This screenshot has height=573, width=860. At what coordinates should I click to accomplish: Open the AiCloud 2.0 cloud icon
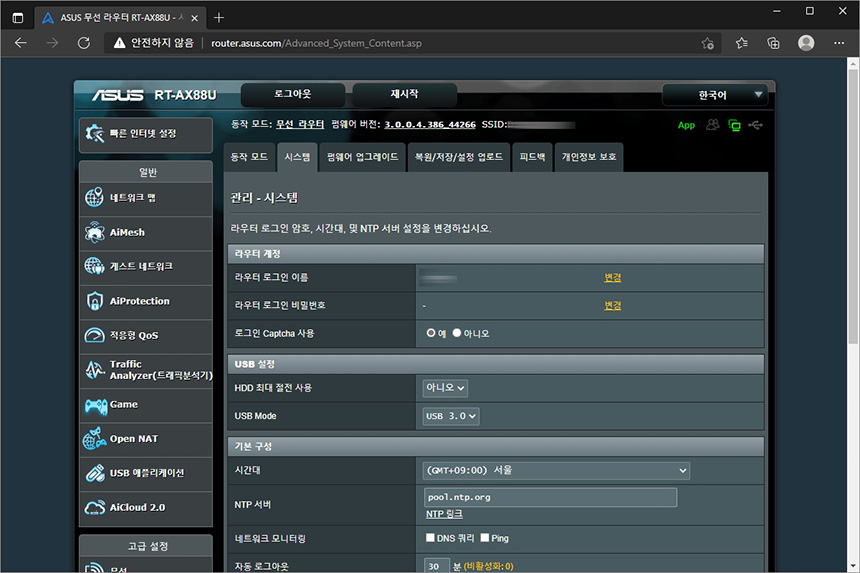94,507
